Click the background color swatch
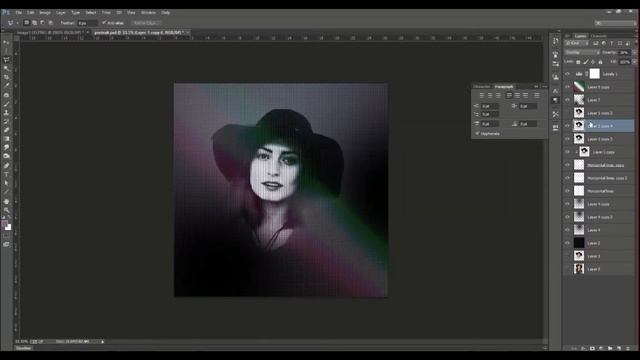The height and width of the screenshot is (360, 640). pos(9,227)
